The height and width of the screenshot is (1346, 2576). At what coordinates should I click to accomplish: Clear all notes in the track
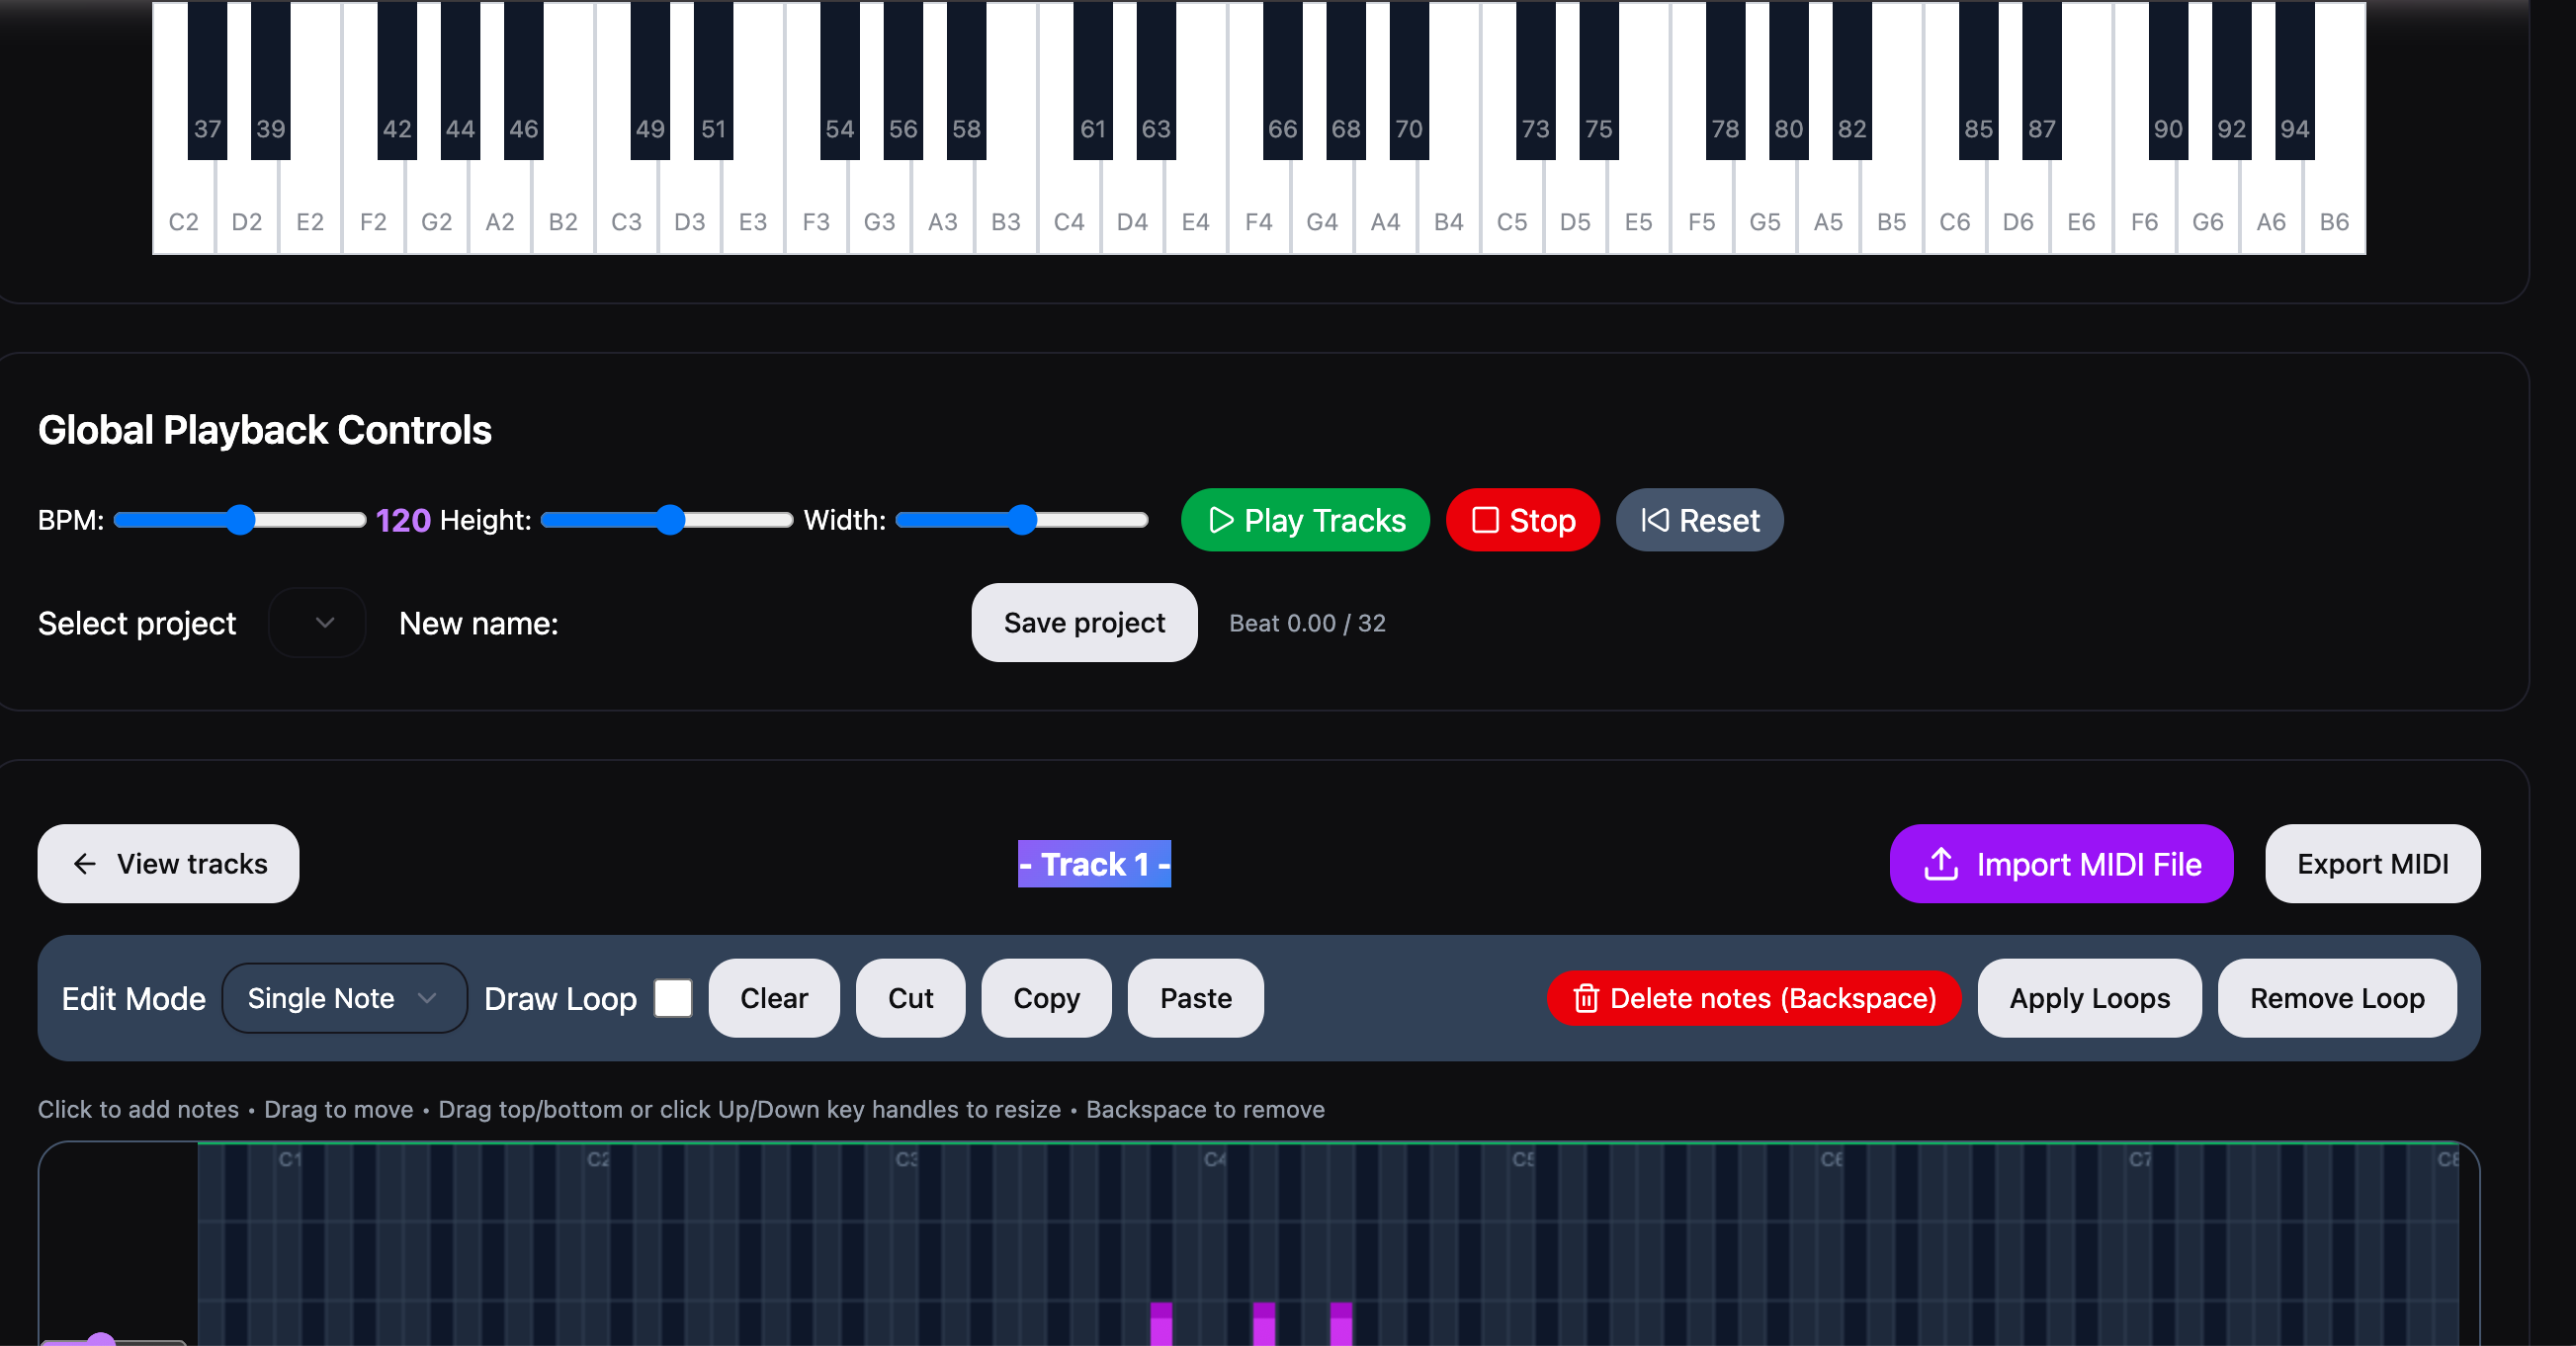[774, 998]
